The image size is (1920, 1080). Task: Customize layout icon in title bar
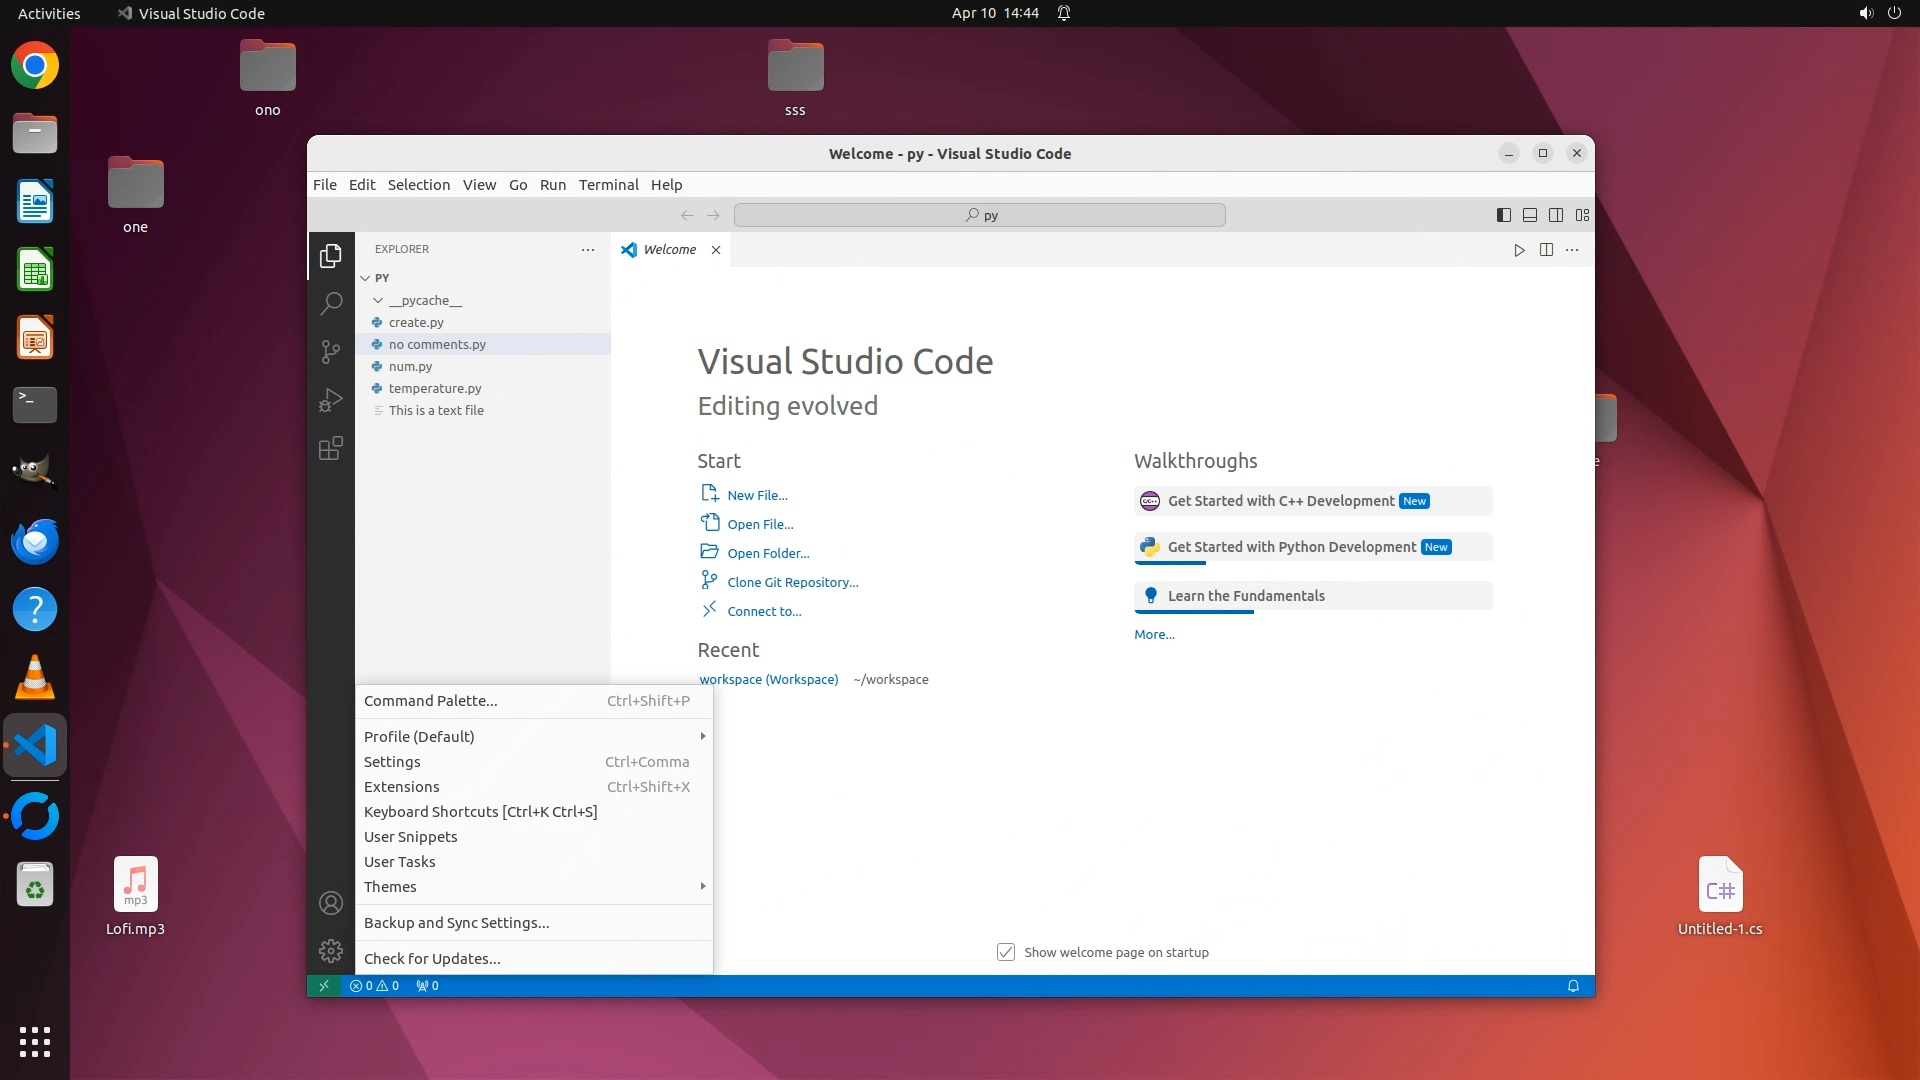(1582, 215)
